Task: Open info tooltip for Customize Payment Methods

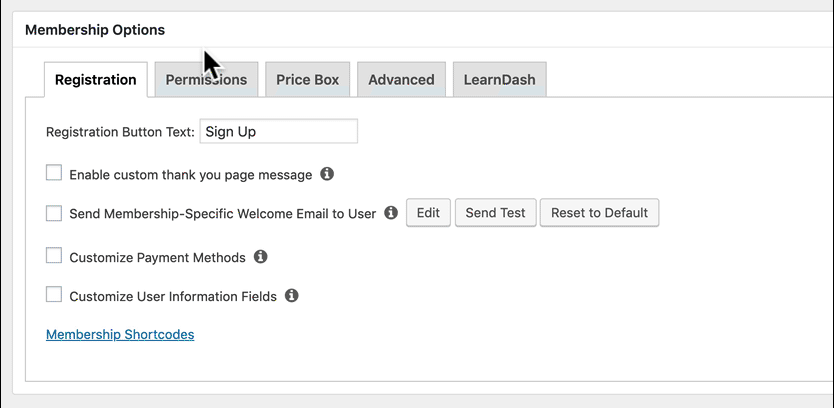Action: (260, 257)
